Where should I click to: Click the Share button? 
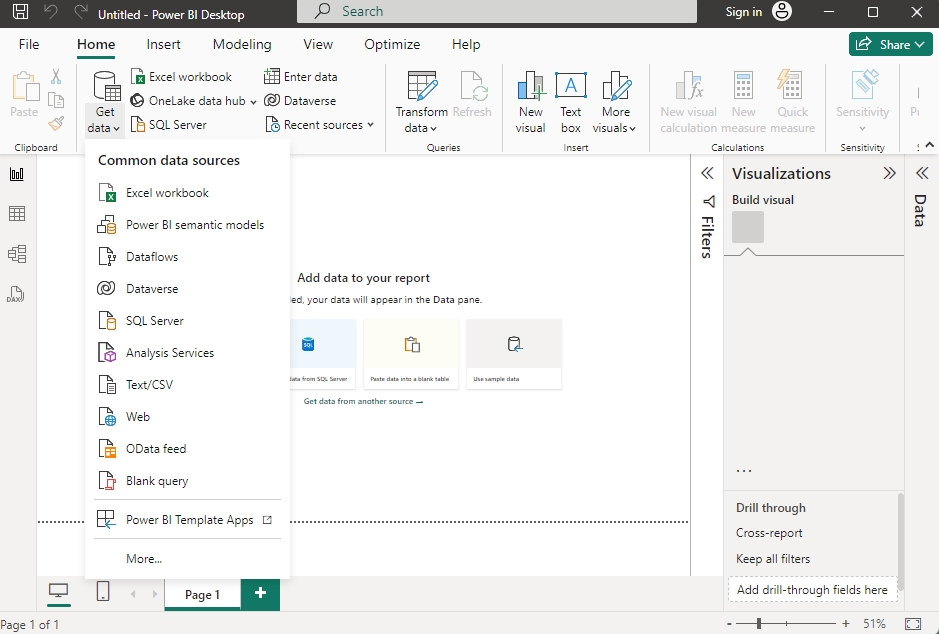890,44
